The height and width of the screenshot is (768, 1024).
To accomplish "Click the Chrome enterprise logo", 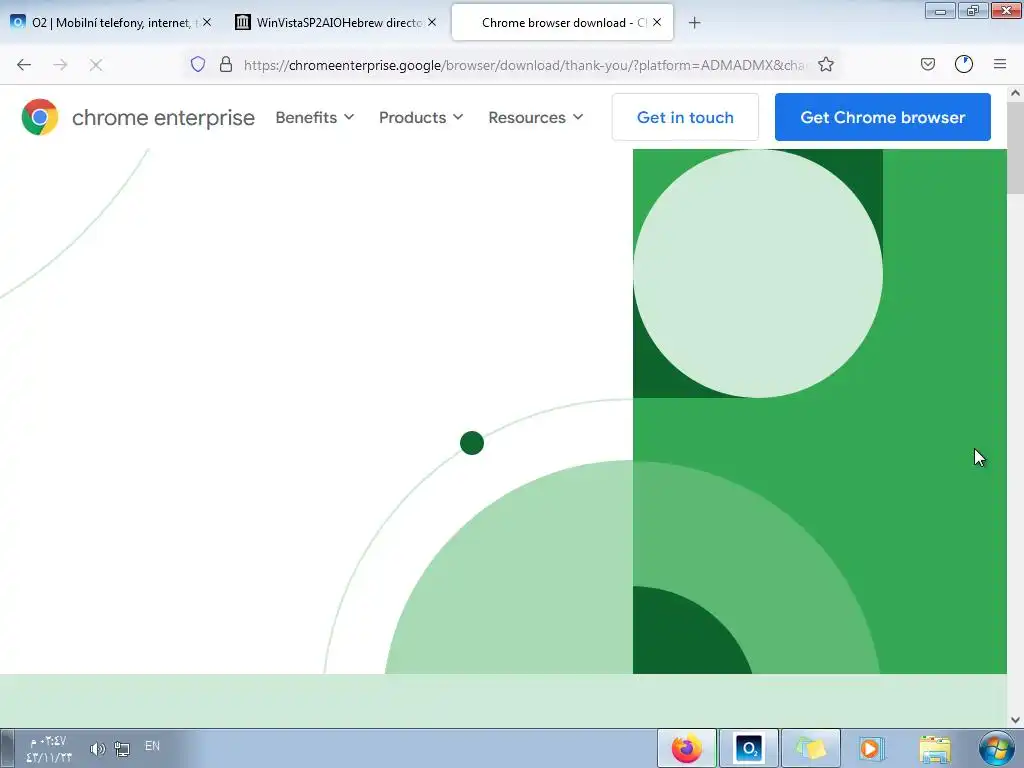I will tap(40, 117).
